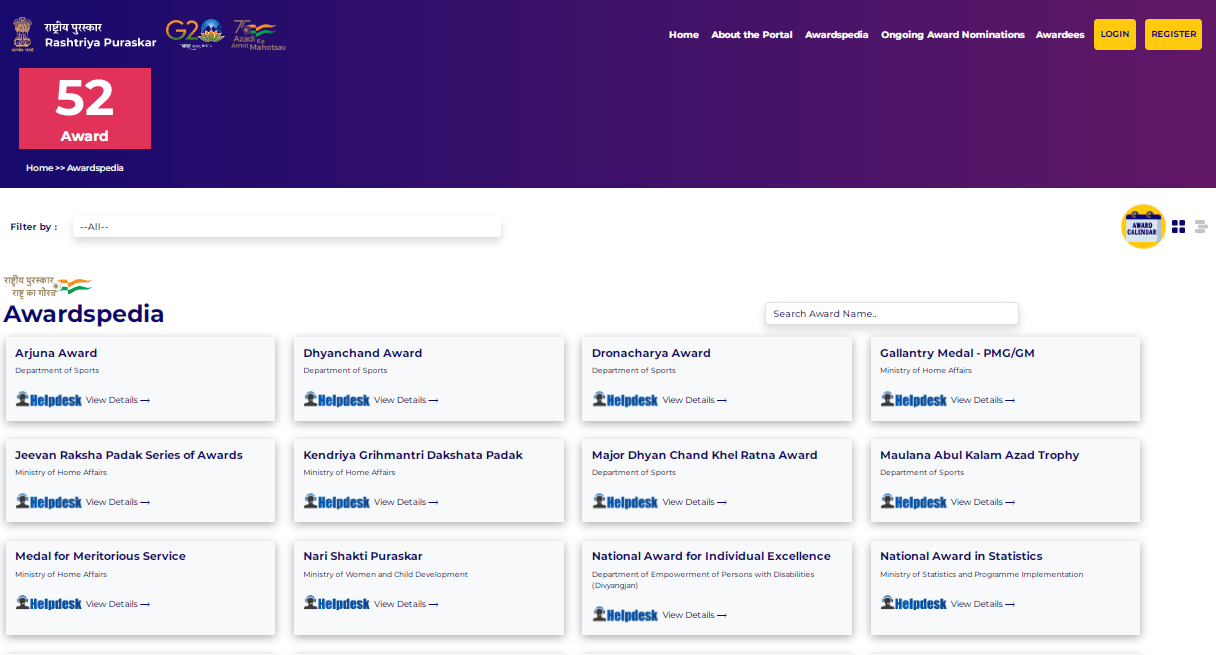The width and height of the screenshot is (1216, 655).
Task: Open Helpdesk for Major Dhyan Chand Khel Ratna
Action: [625, 502]
